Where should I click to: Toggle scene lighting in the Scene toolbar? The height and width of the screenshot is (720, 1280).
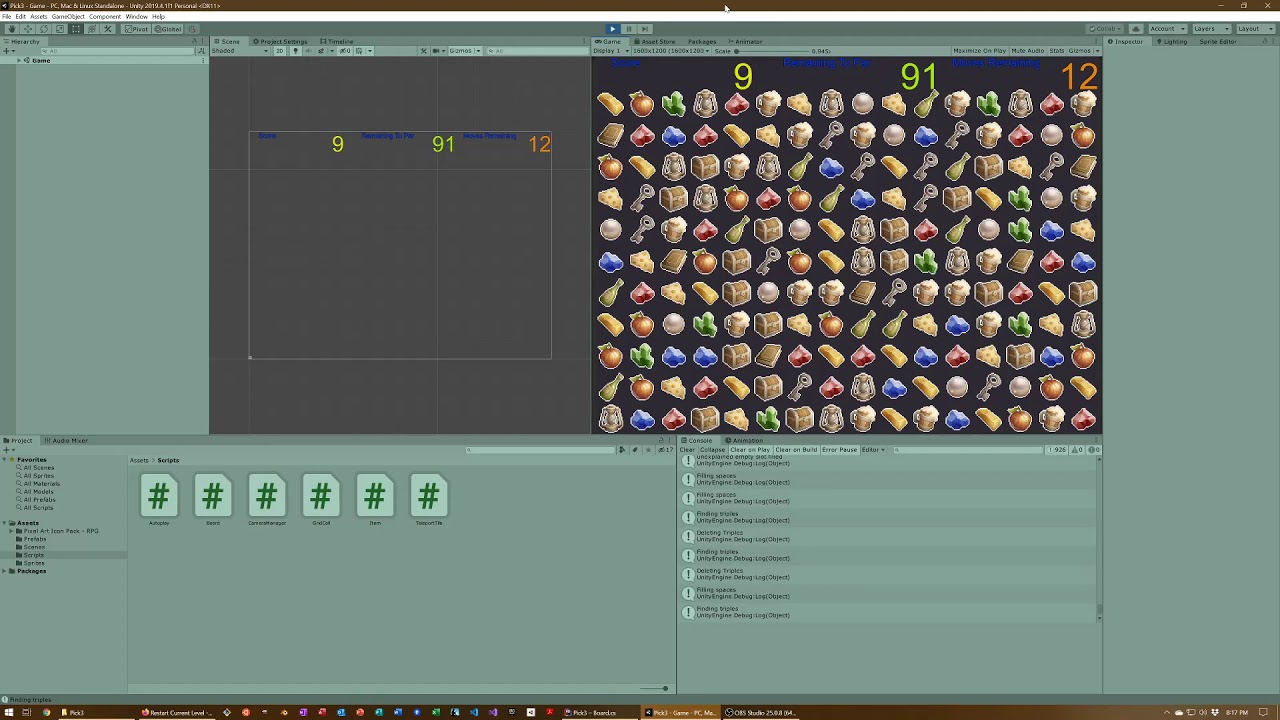pyautogui.click(x=295, y=50)
